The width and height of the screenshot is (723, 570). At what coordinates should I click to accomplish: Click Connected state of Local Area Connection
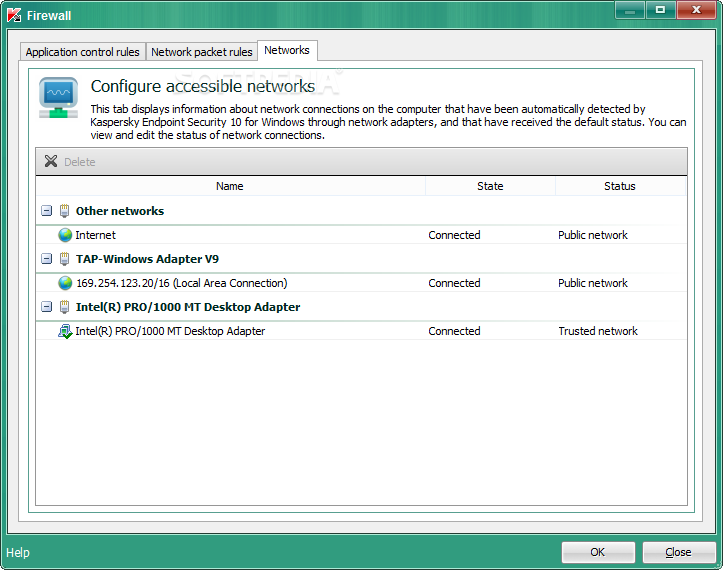click(454, 283)
